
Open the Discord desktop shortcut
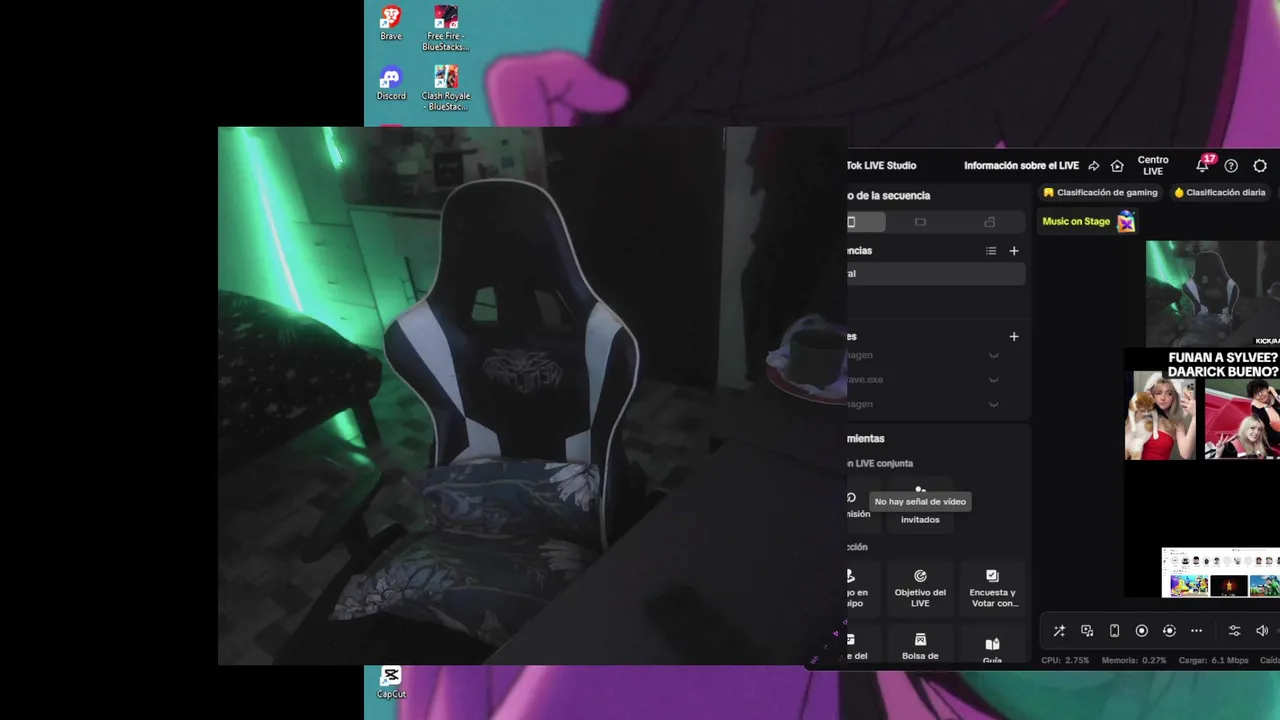click(x=391, y=84)
